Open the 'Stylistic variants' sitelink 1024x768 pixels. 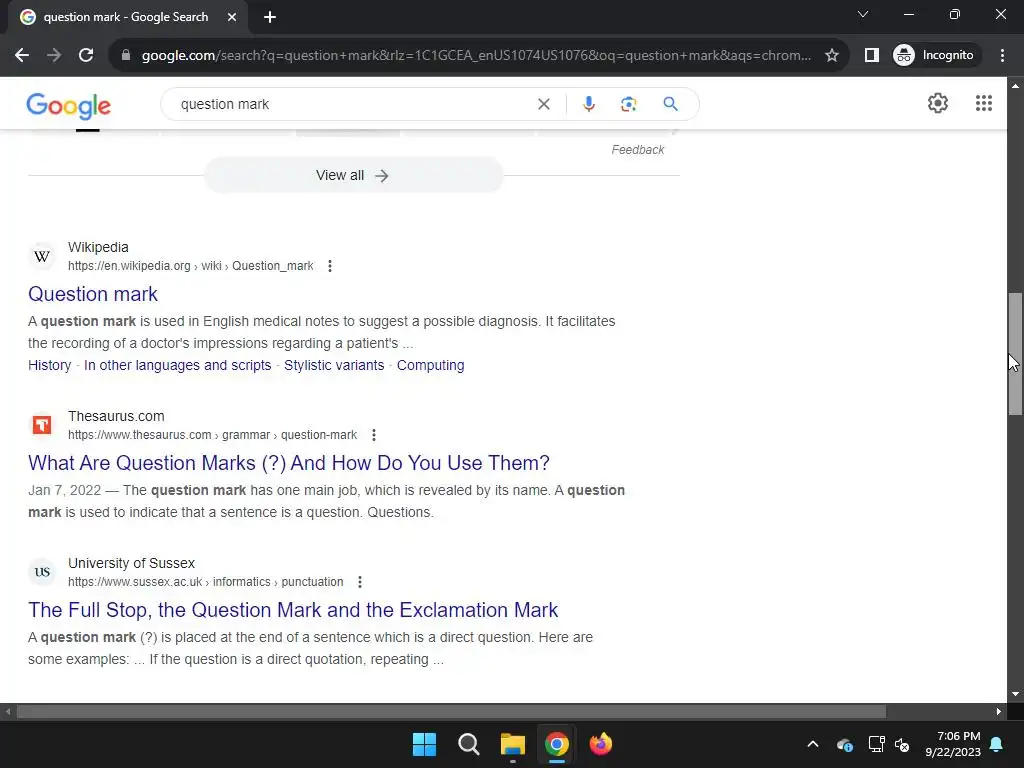pos(334,366)
